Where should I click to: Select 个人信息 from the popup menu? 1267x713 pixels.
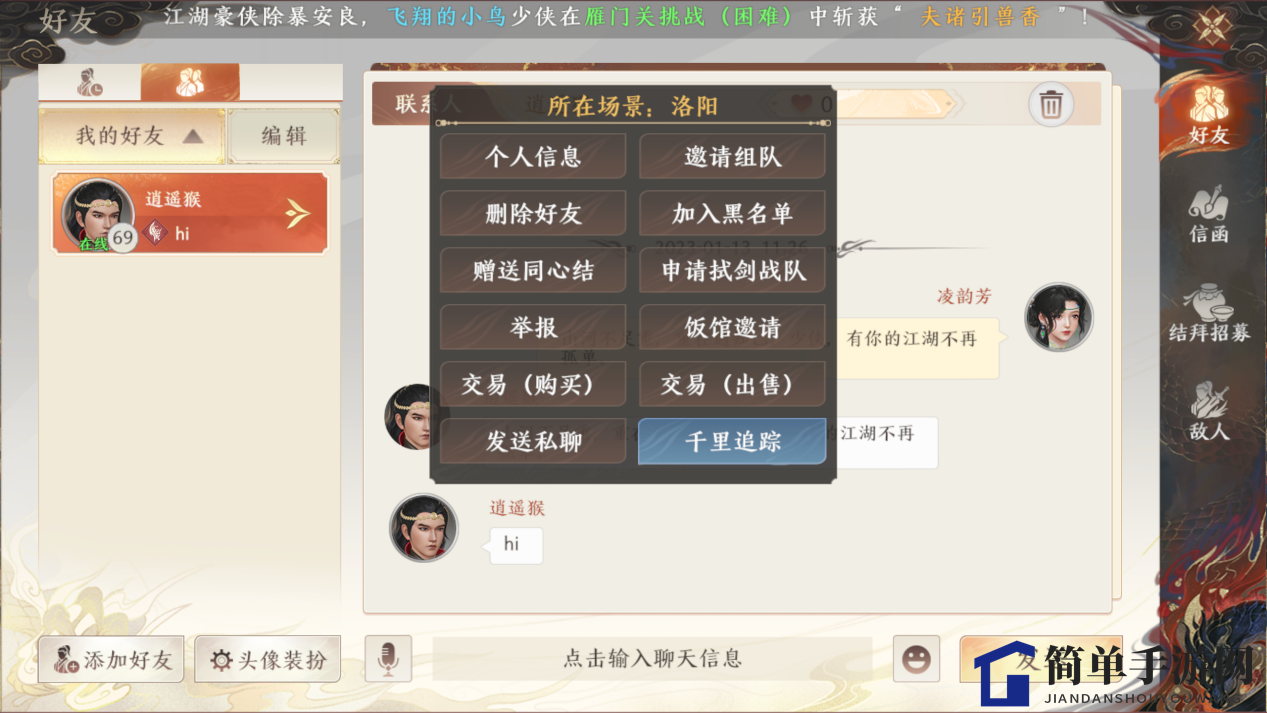tap(533, 157)
